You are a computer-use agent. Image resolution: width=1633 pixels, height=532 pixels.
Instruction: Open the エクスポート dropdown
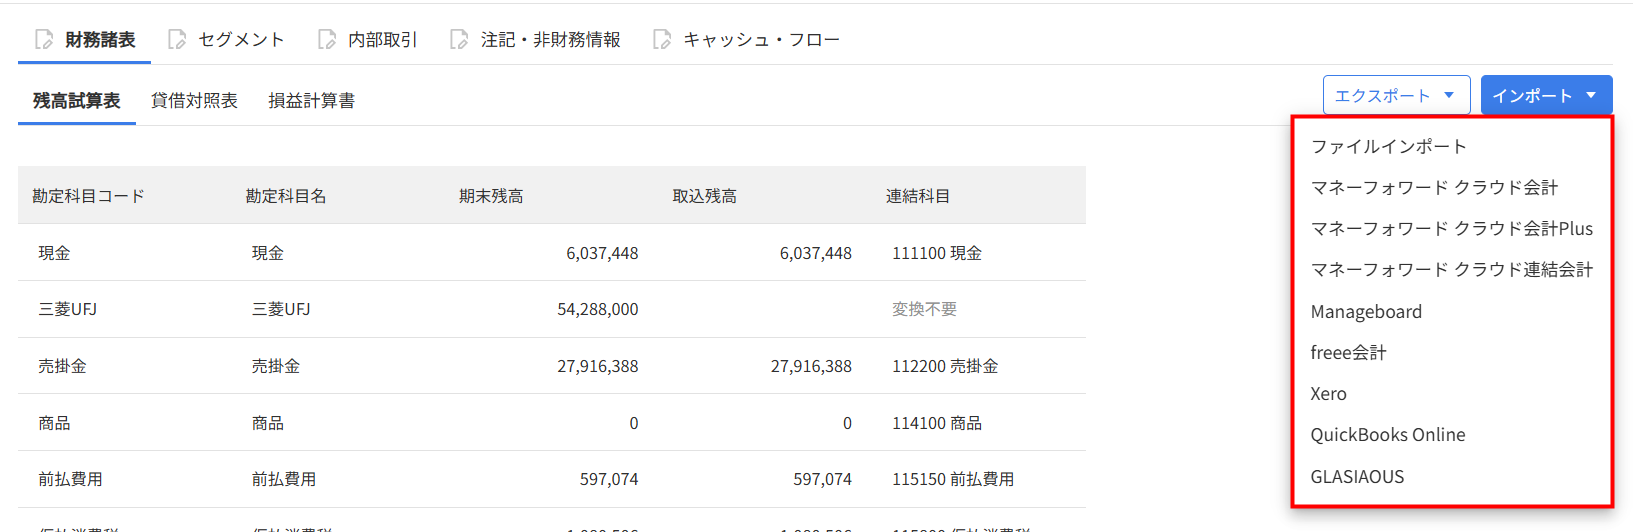(1396, 96)
